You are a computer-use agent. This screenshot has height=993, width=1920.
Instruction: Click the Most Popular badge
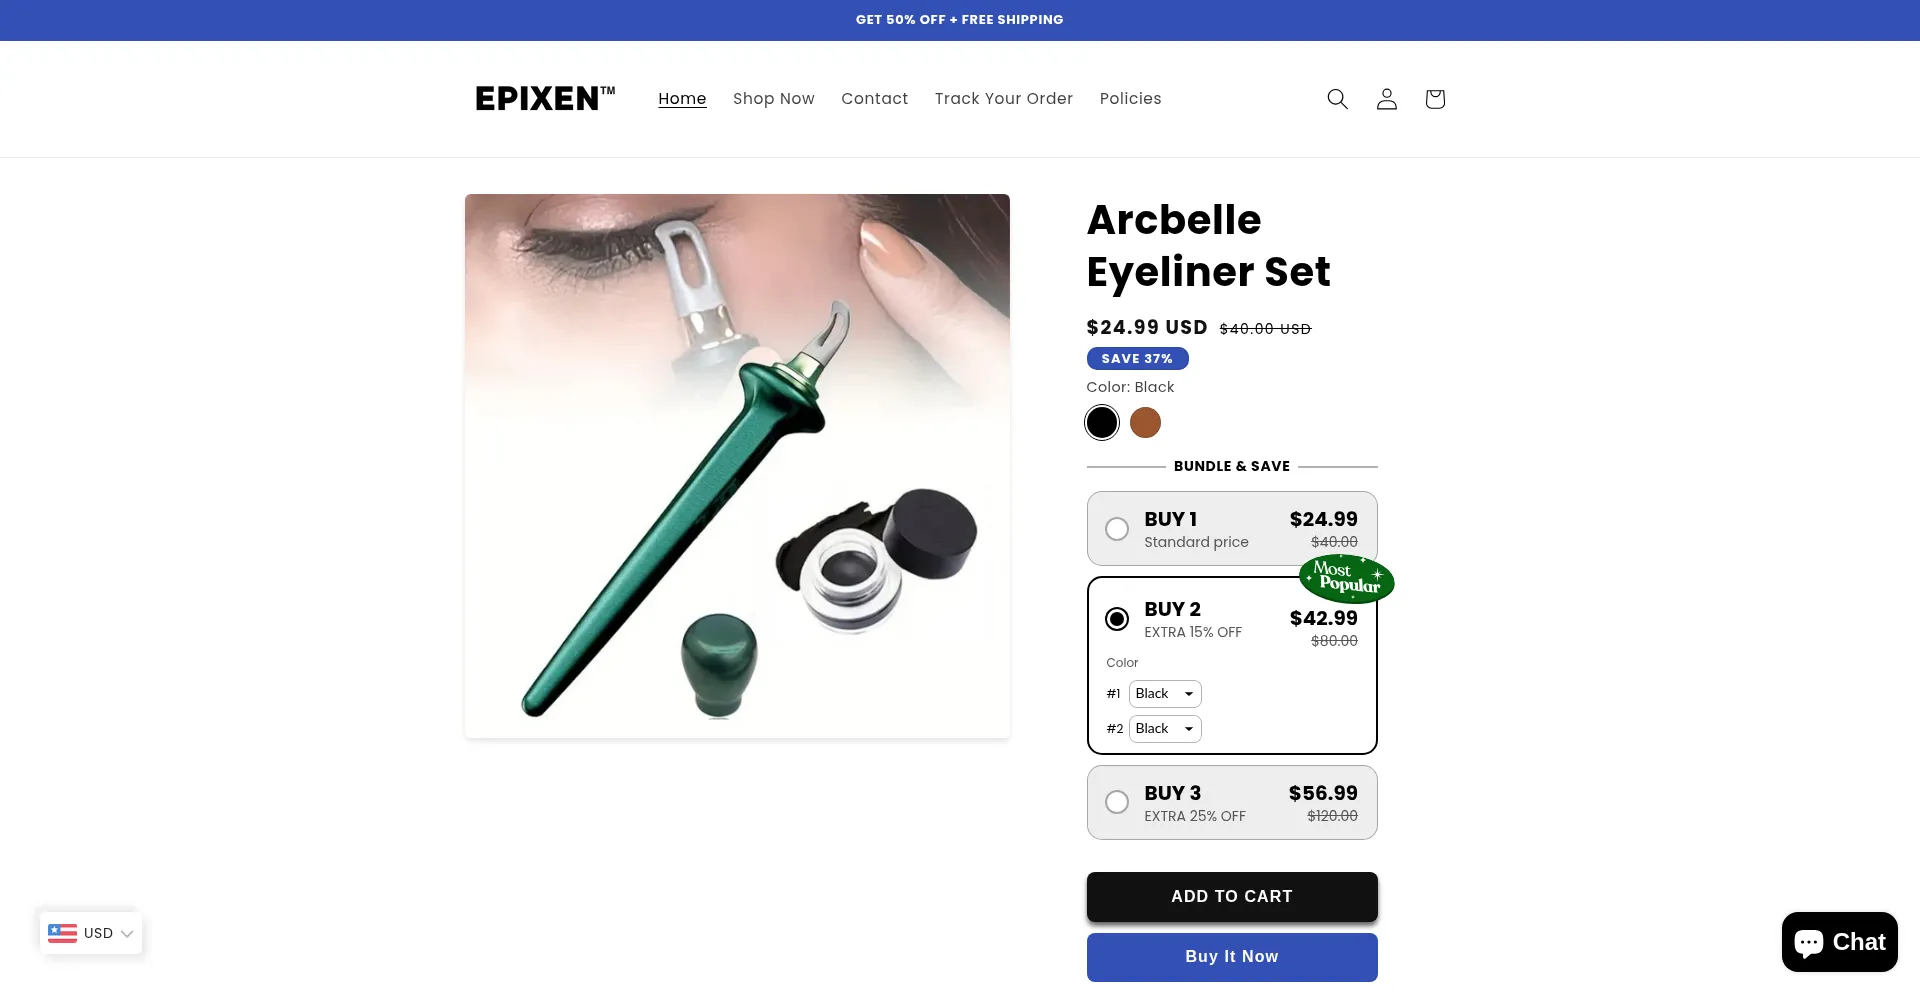click(1346, 579)
